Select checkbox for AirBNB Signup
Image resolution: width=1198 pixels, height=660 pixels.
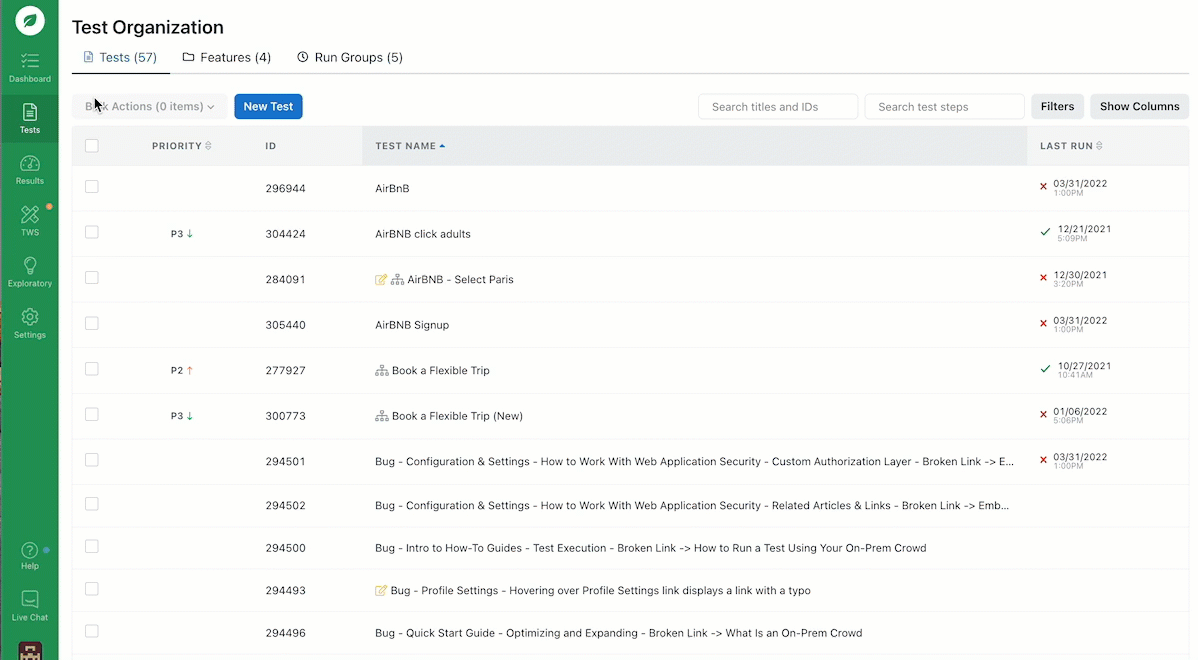tap(92, 323)
